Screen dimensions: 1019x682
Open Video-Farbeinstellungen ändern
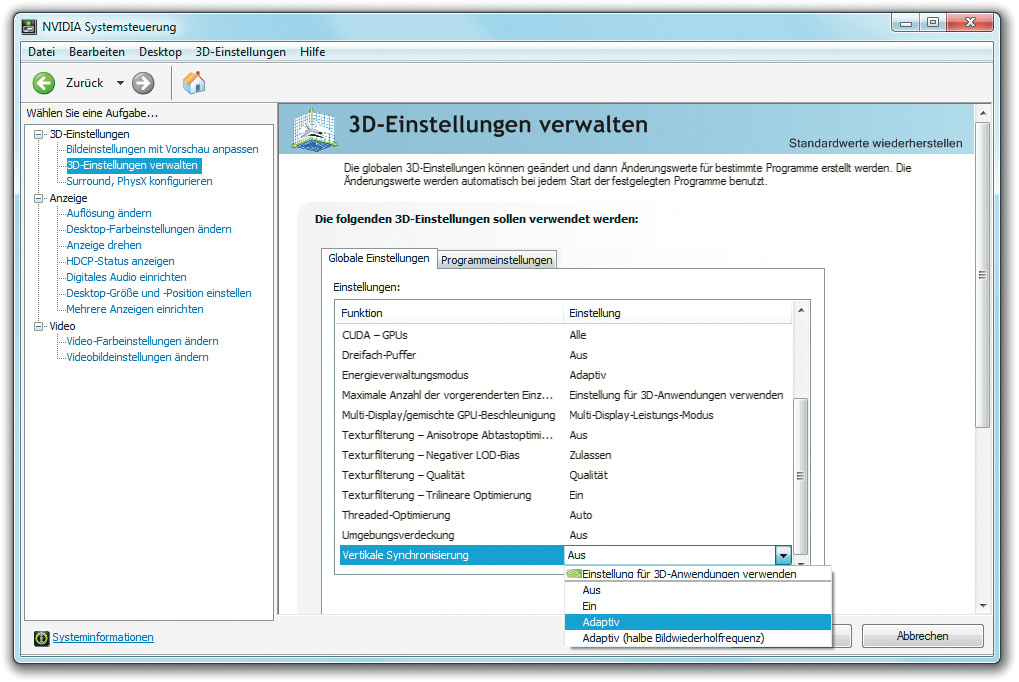142,341
